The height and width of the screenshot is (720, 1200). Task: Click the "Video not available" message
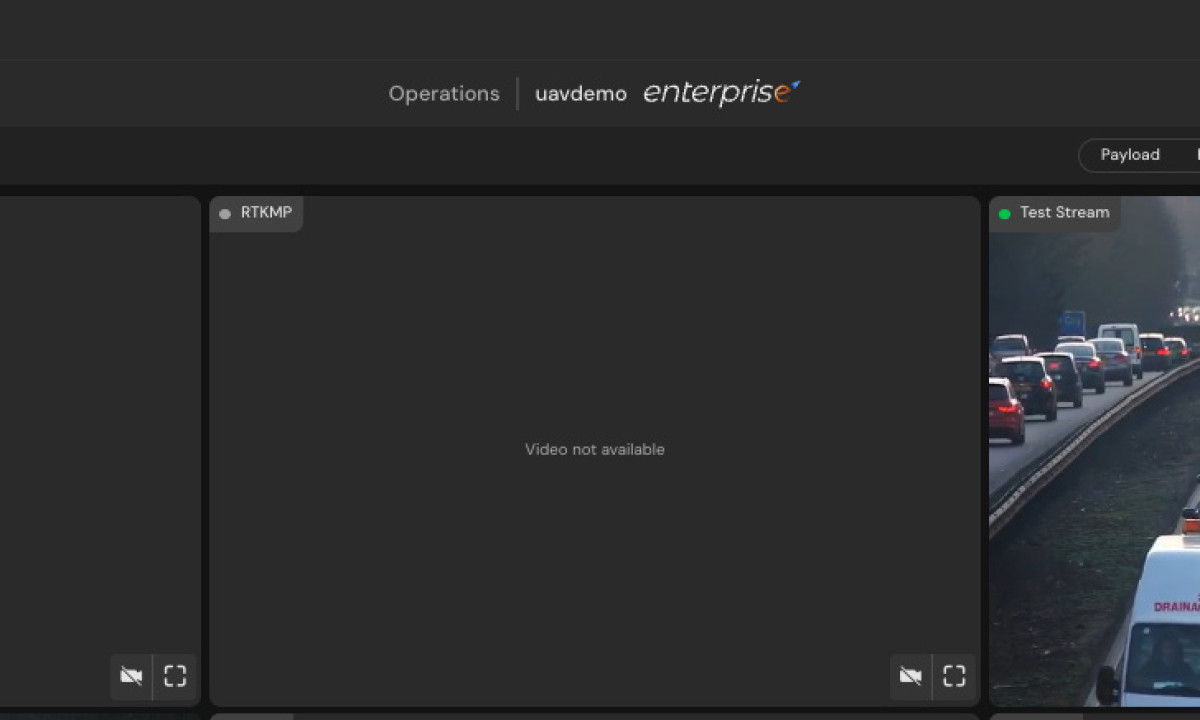pyautogui.click(x=595, y=450)
